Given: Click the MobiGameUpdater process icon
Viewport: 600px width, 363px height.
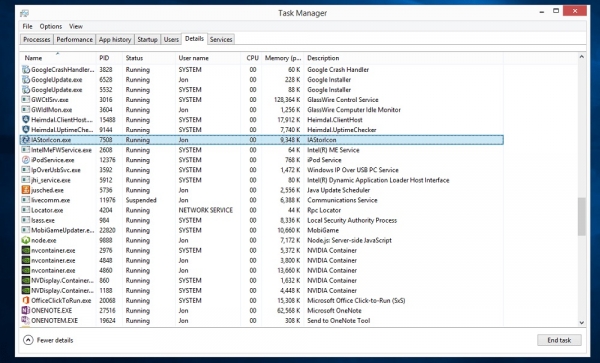Looking at the screenshot, I should (26, 230).
